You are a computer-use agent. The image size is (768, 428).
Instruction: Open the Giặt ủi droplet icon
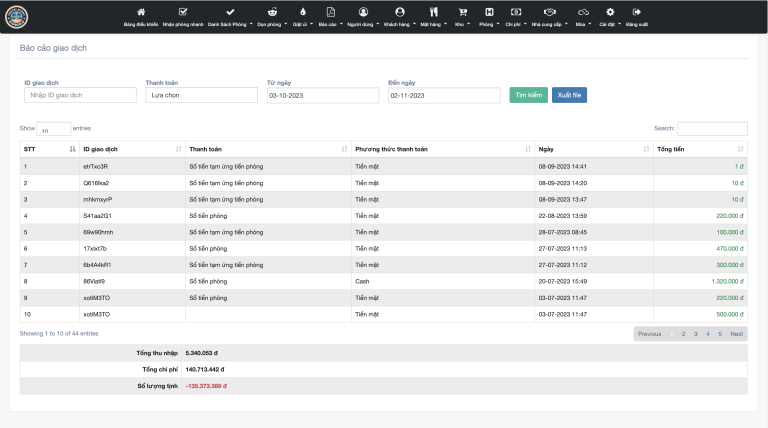point(303,12)
